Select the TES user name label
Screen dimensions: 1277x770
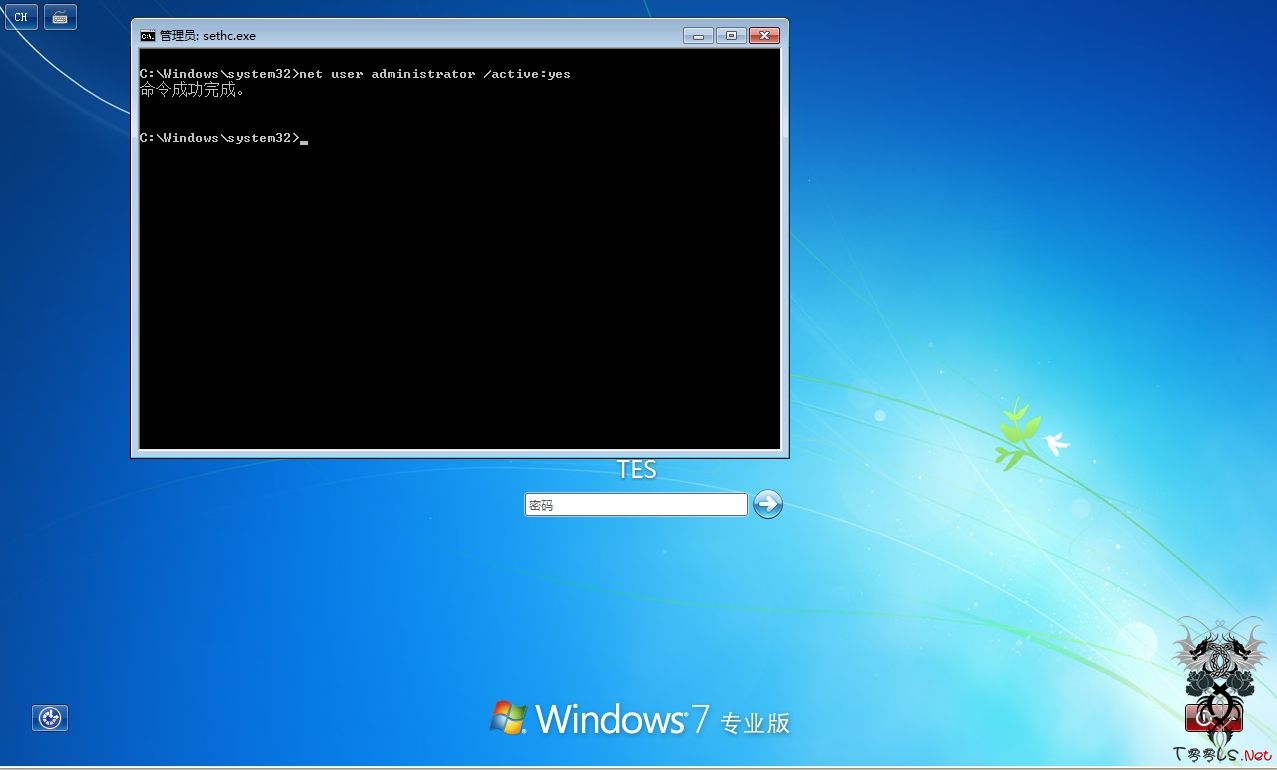coord(637,469)
